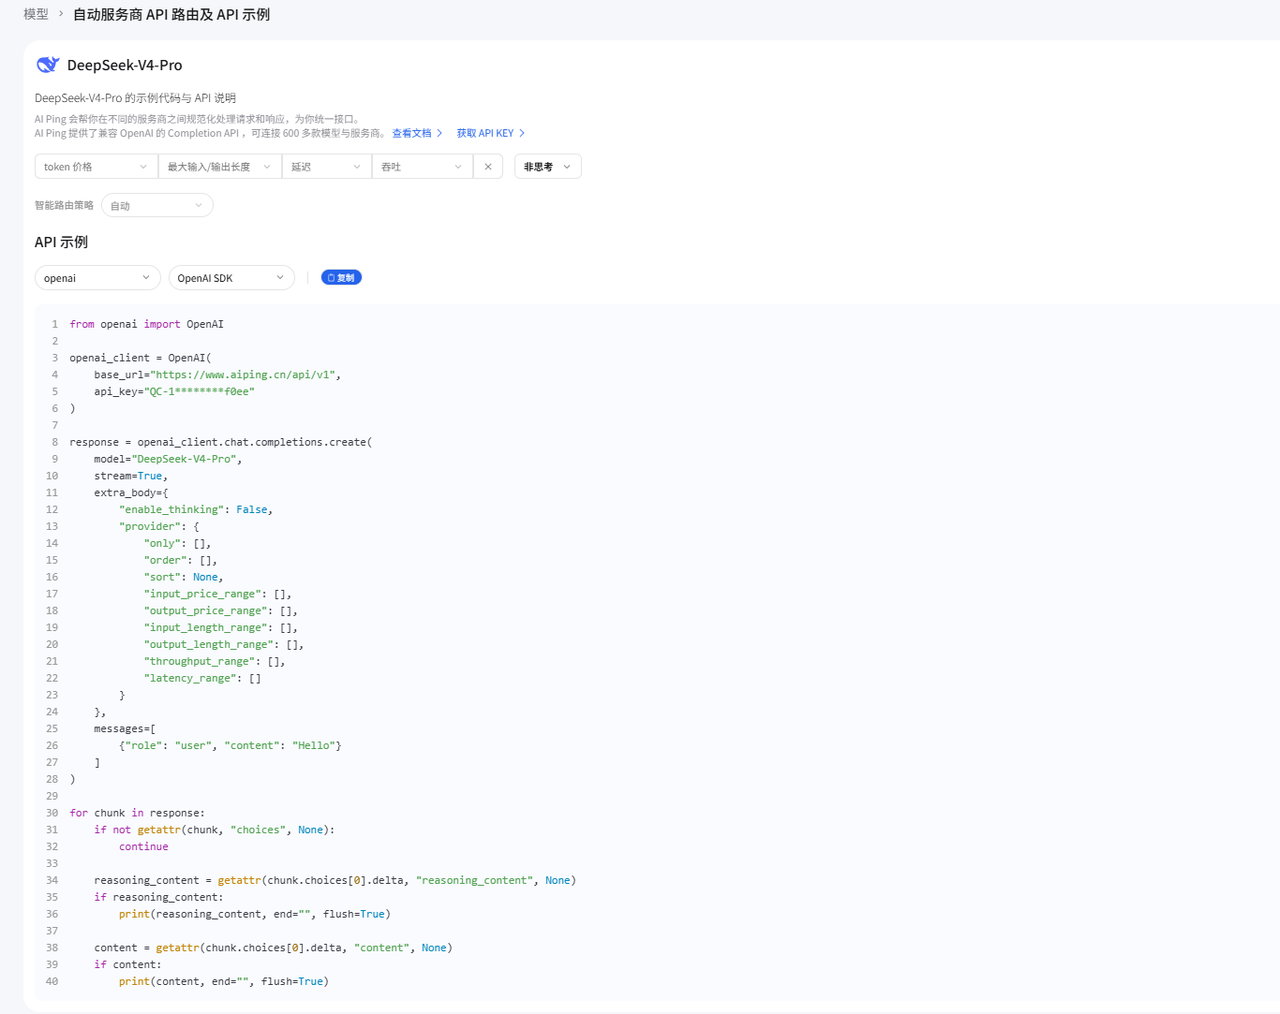Click the "throughput_range" code line
This screenshot has height=1014, width=1280.
point(215,662)
